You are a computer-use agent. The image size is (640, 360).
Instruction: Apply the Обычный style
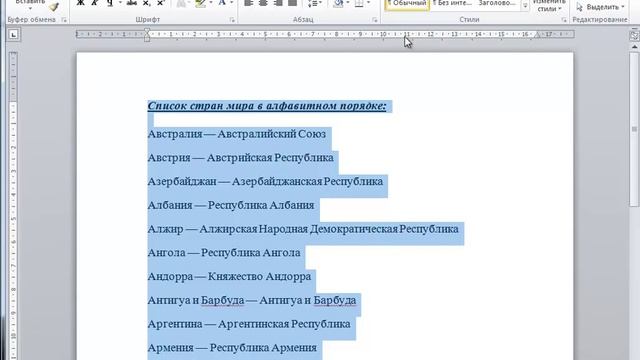(407, 4)
